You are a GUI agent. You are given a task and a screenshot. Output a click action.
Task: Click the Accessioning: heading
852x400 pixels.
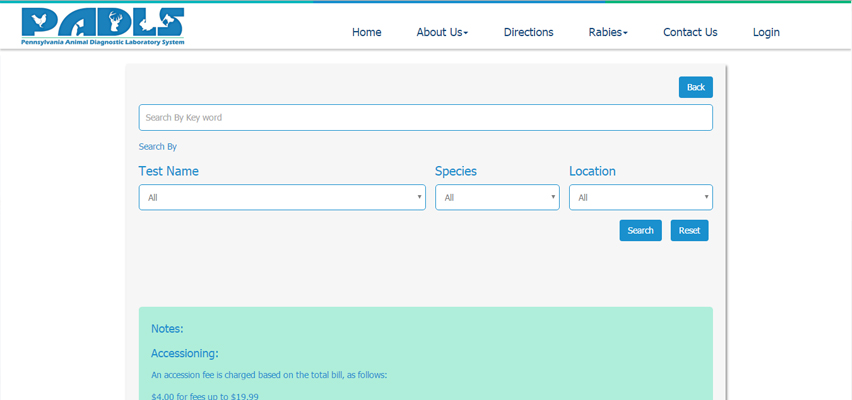(x=185, y=354)
